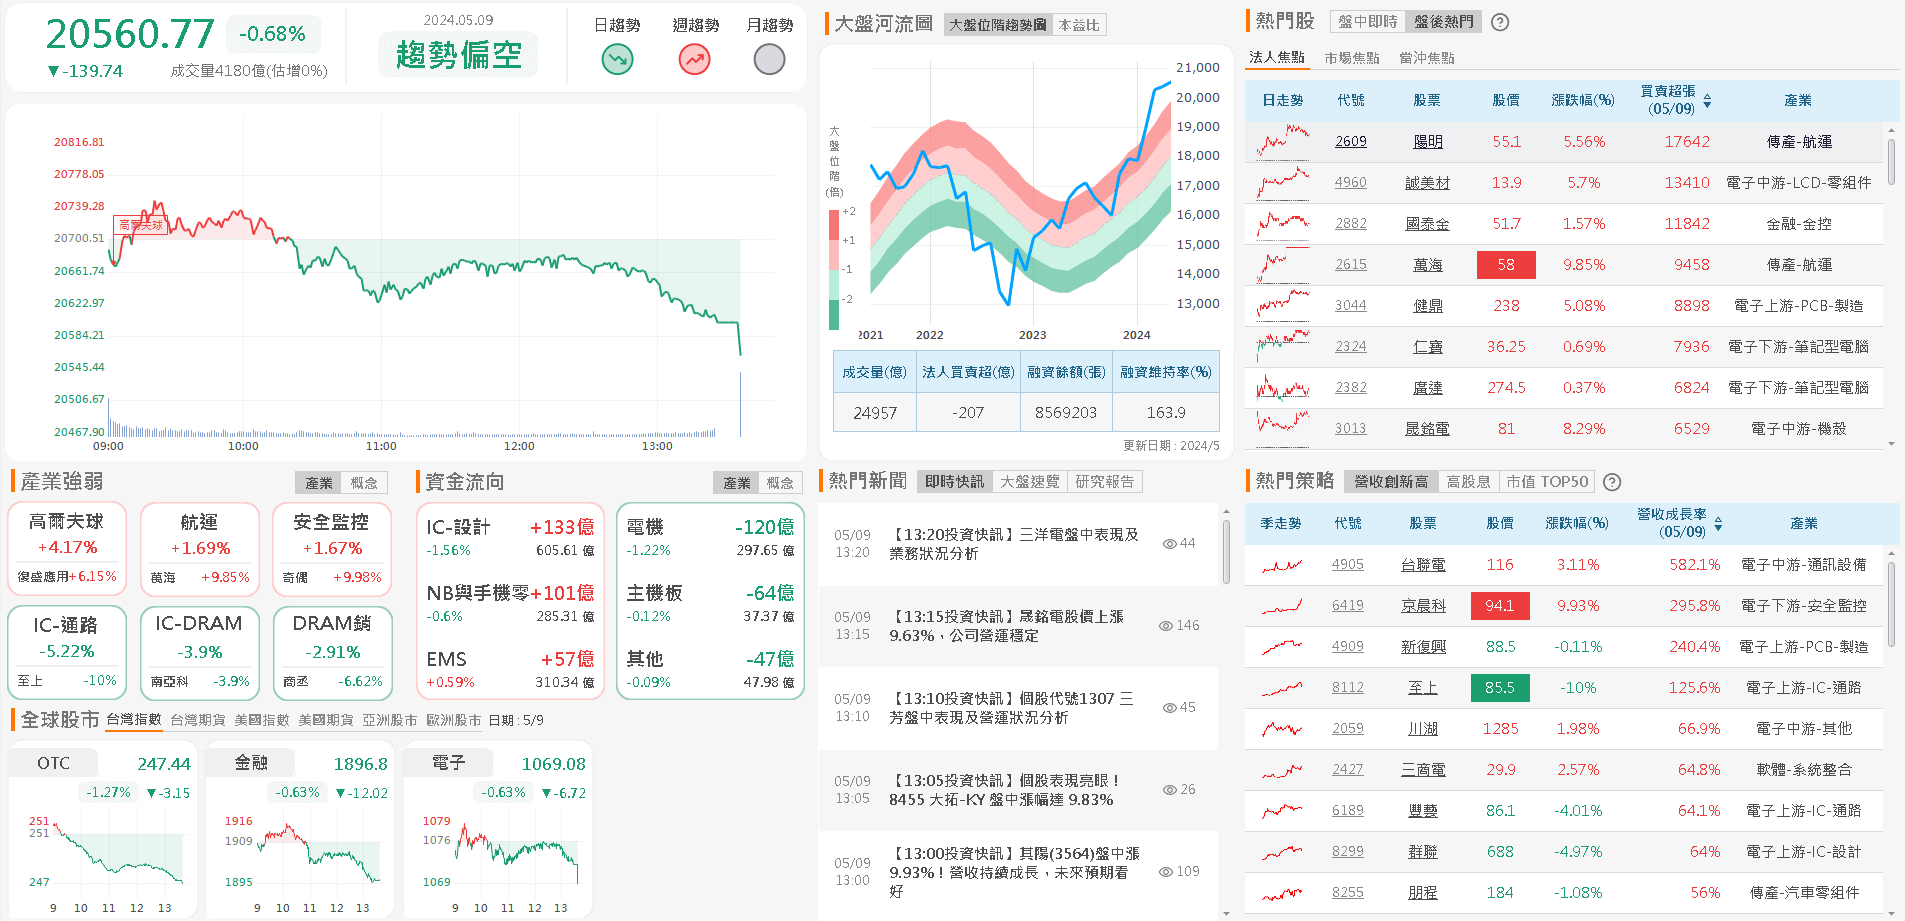Open the 電機 fund flow row
This screenshot has height=921, width=1905.
[x=710, y=537]
